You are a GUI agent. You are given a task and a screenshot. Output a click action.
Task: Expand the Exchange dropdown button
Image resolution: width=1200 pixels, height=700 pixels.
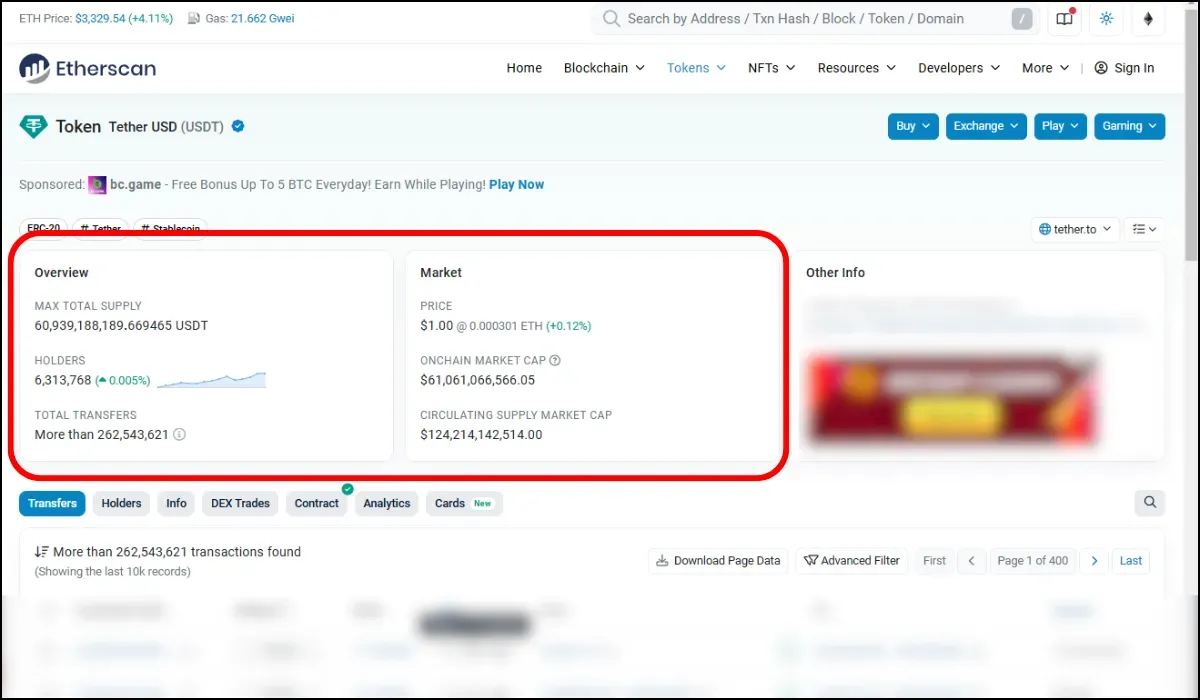click(986, 126)
